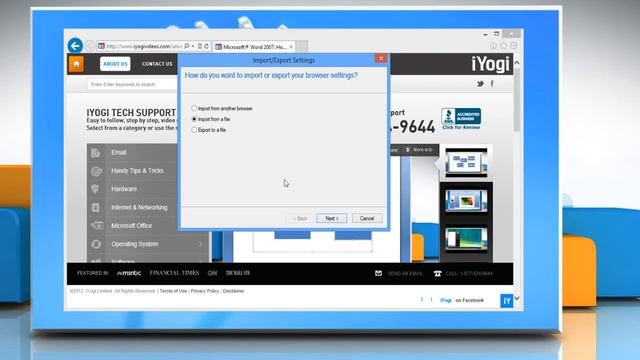Click the Hardware shield icon

click(x=96, y=189)
